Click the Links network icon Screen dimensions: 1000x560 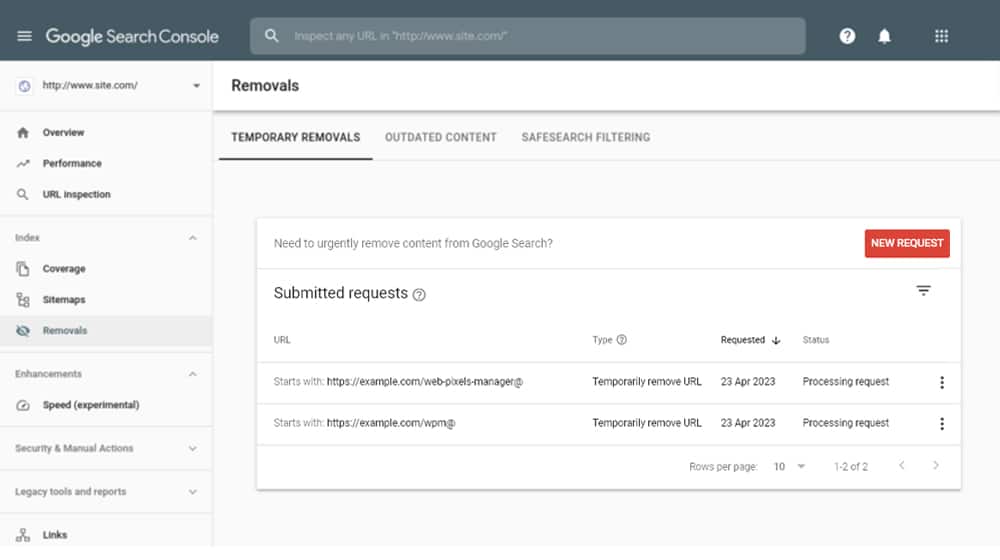(23, 535)
